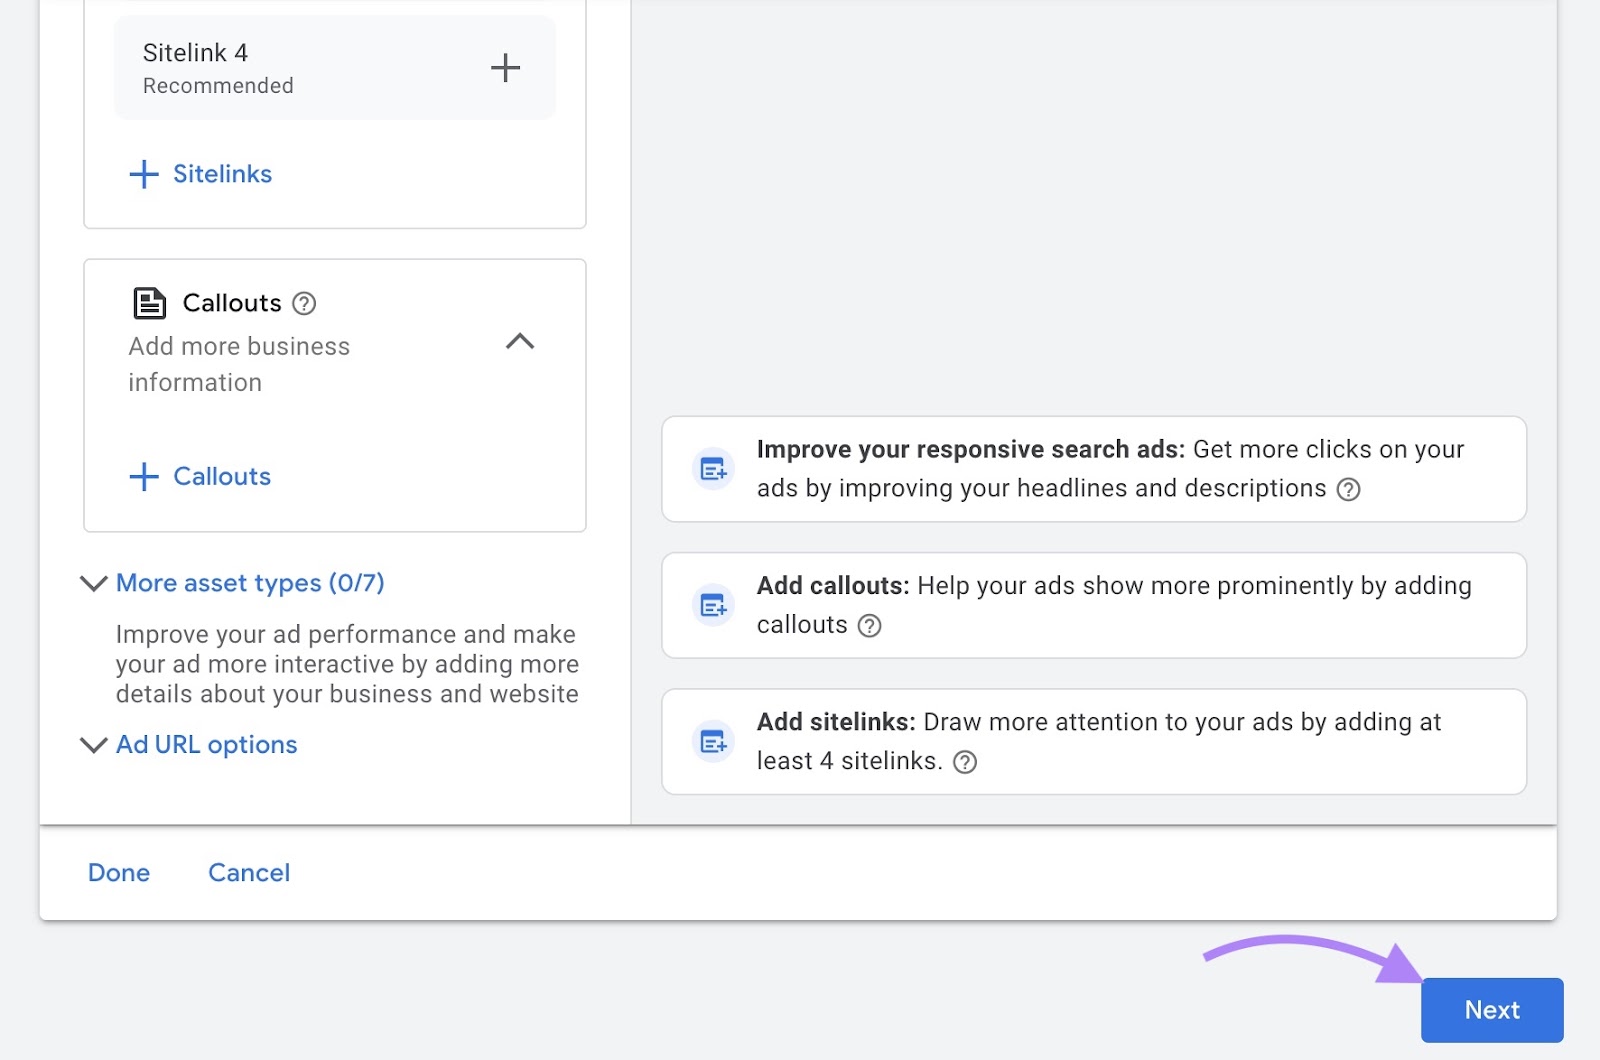Image resolution: width=1600 pixels, height=1060 pixels.
Task: Open the Callouts help tooltip icon
Action: click(x=304, y=303)
